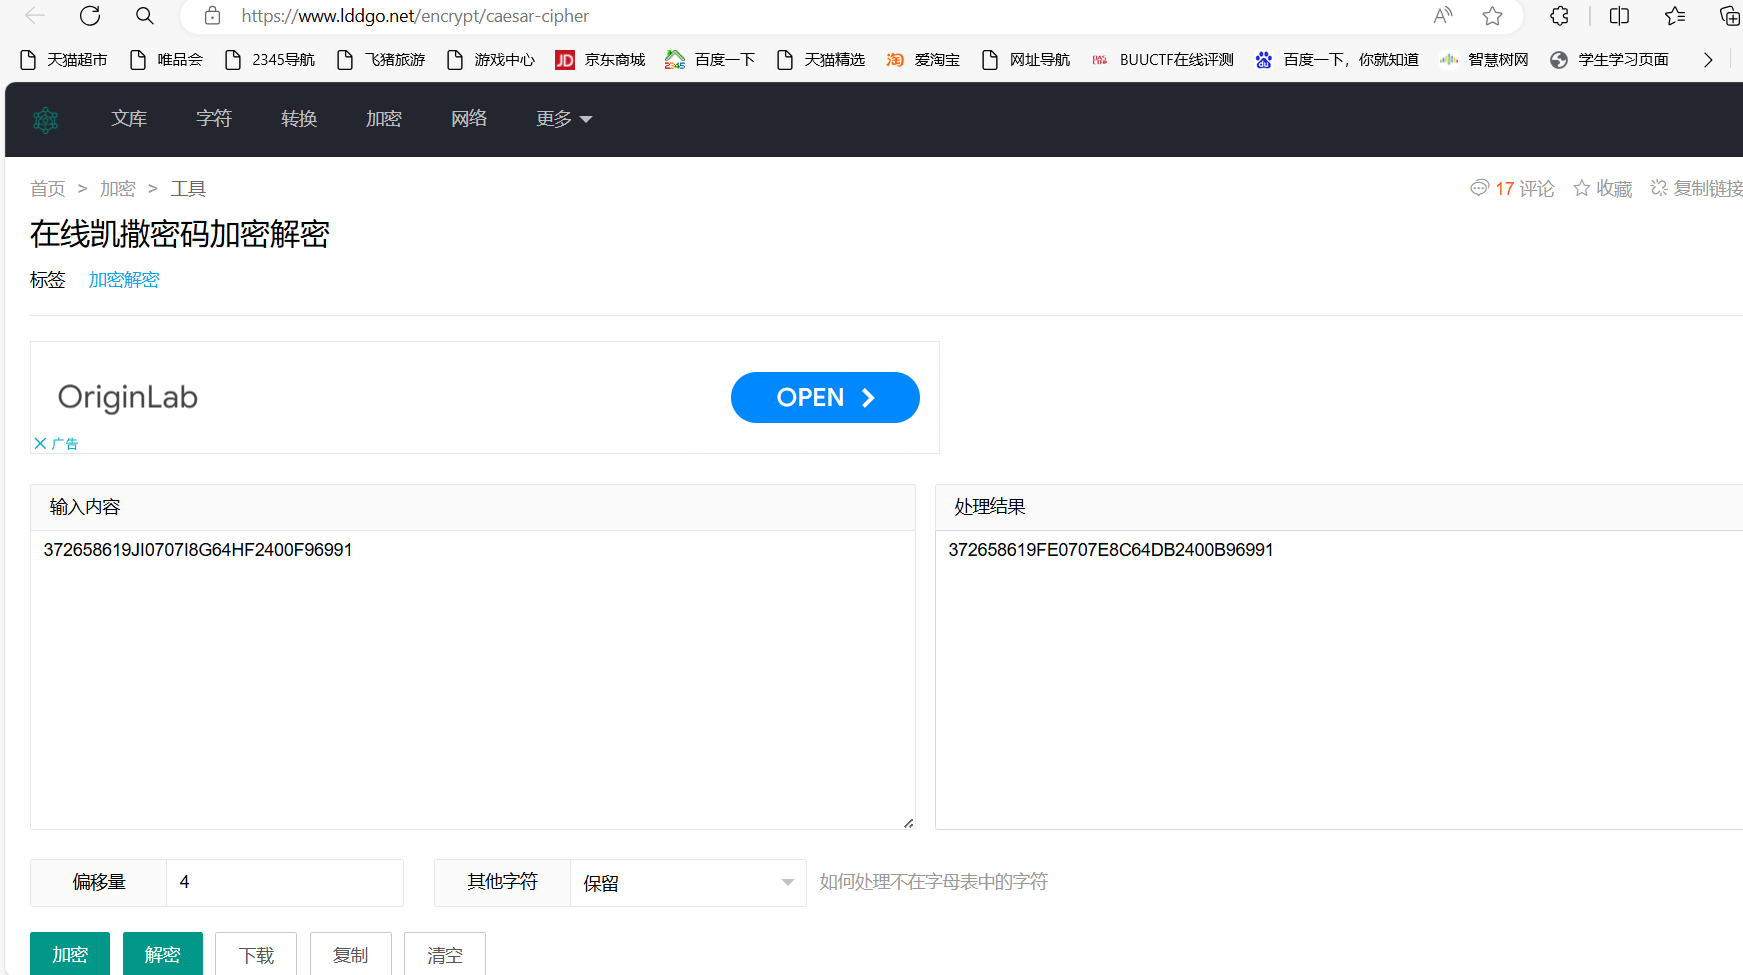Go to 工具 breadcrumb link
1743x975 pixels.
188,189
